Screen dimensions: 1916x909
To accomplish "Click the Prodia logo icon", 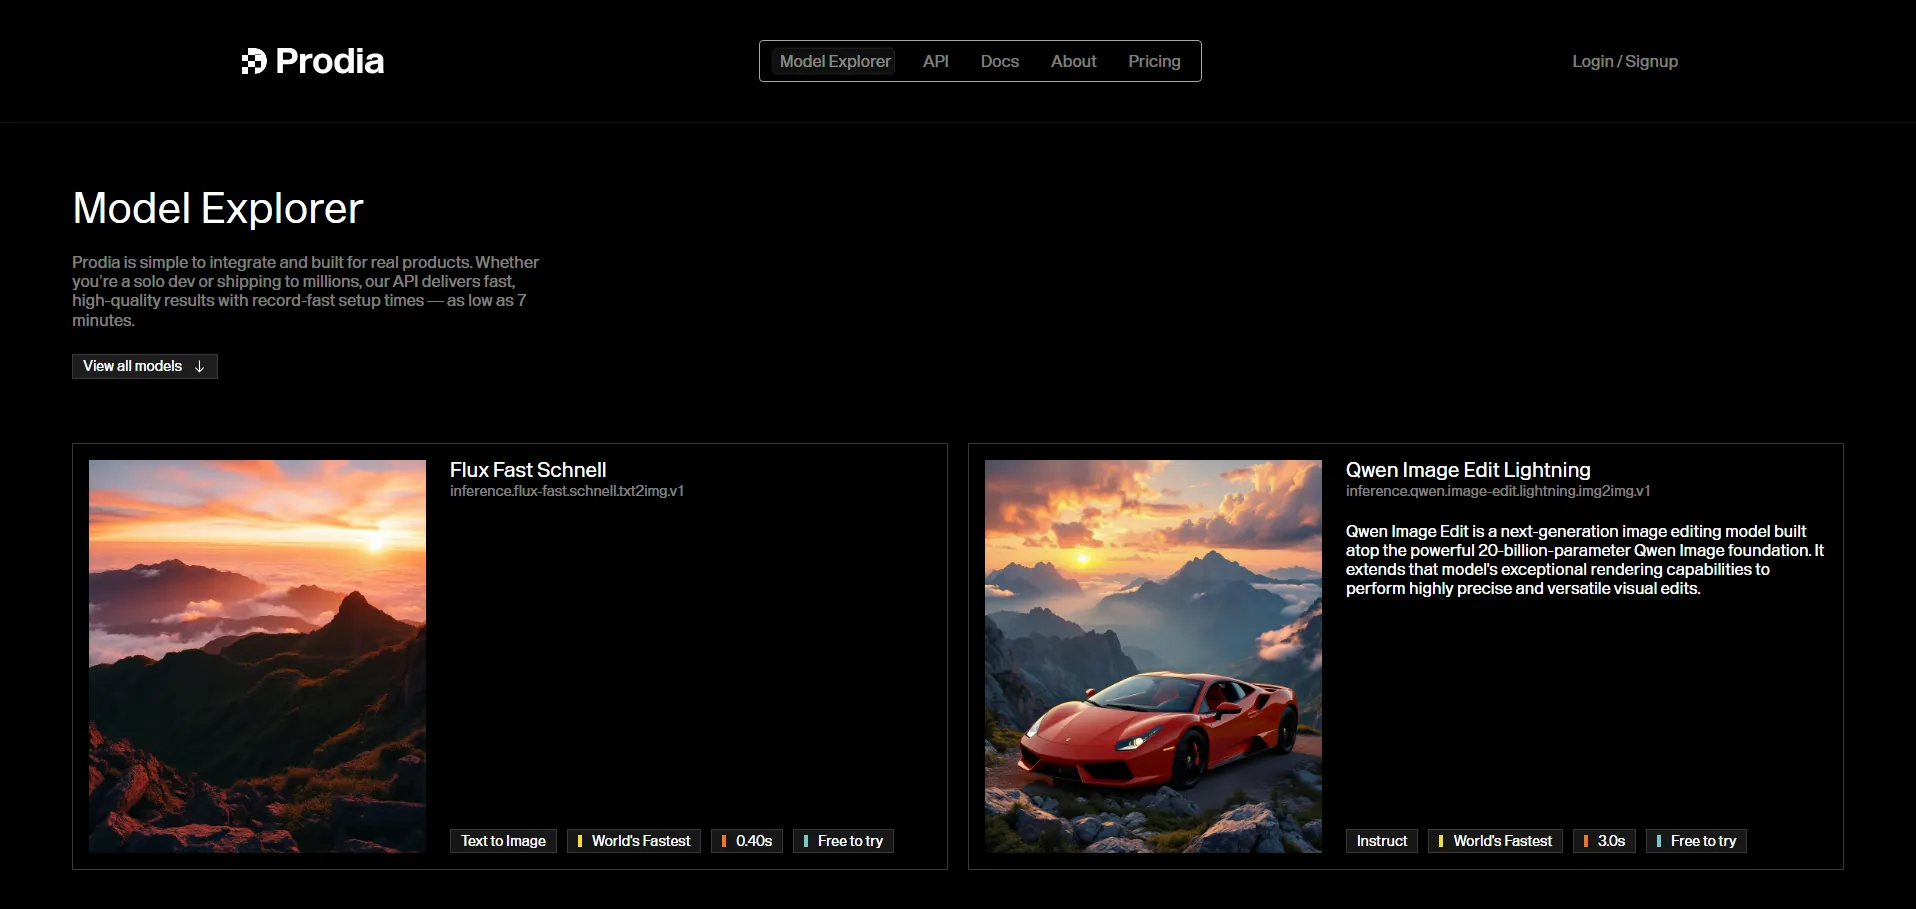I will (x=254, y=62).
